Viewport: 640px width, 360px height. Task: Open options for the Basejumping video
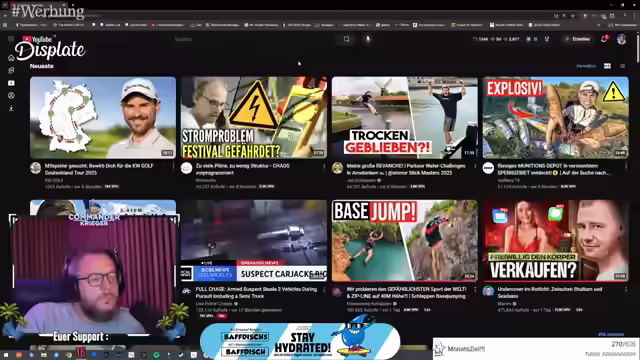tap(475, 289)
